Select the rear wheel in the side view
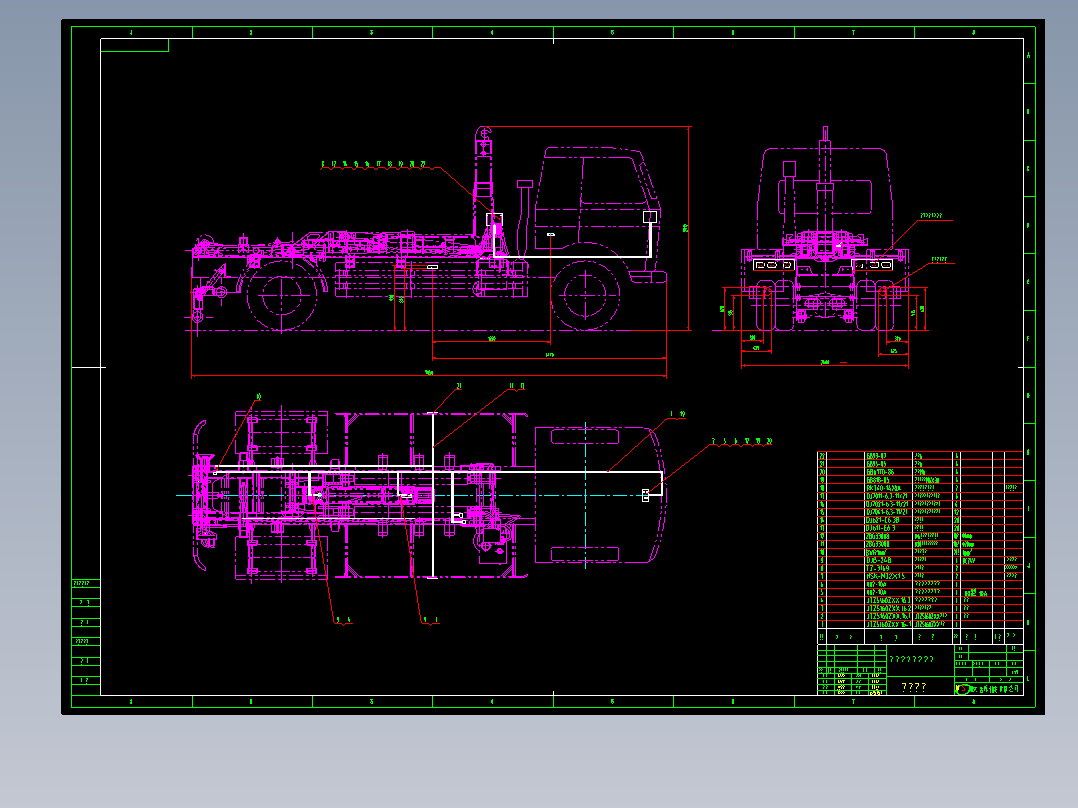Image resolution: width=1078 pixels, height=808 pixels. [x=281, y=295]
